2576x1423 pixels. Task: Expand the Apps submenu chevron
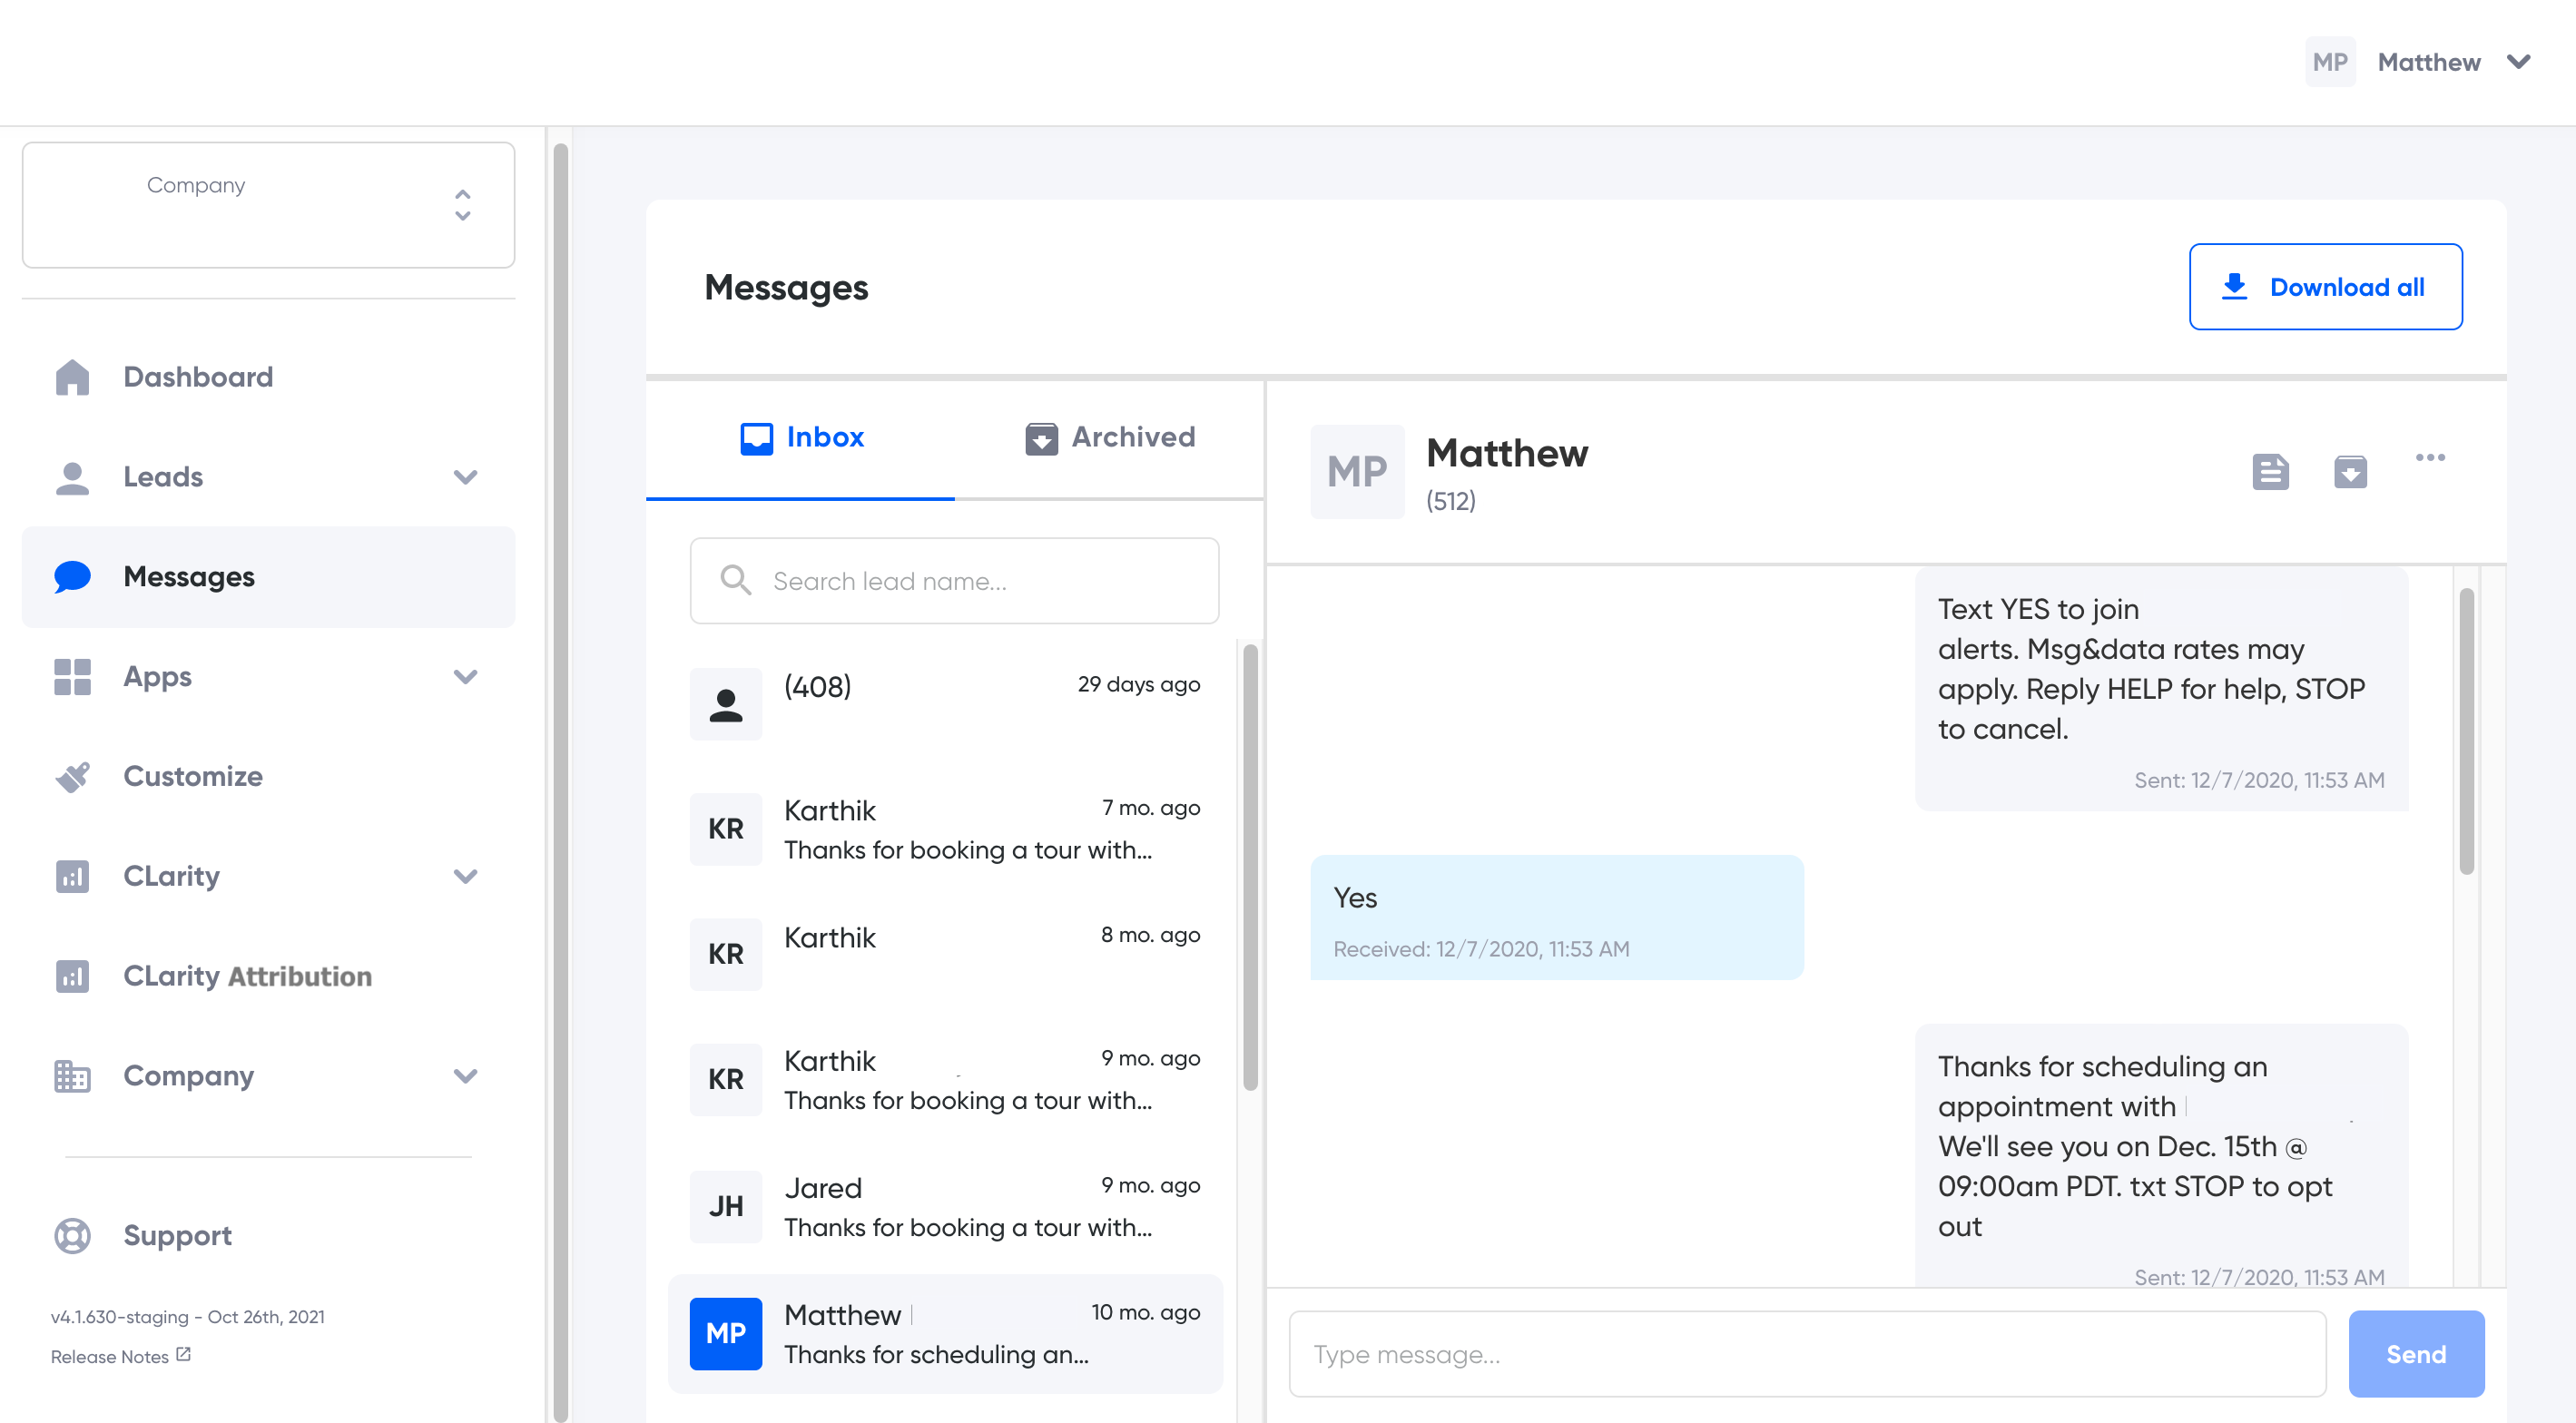tap(465, 677)
